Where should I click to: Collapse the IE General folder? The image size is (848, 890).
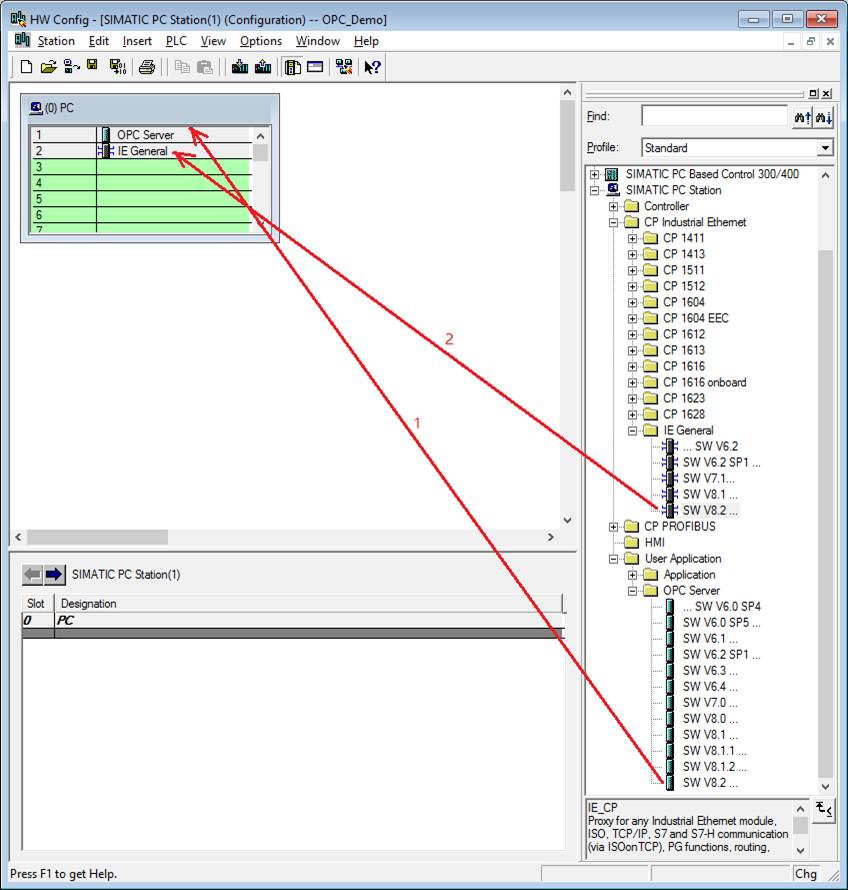coord(632,431)
